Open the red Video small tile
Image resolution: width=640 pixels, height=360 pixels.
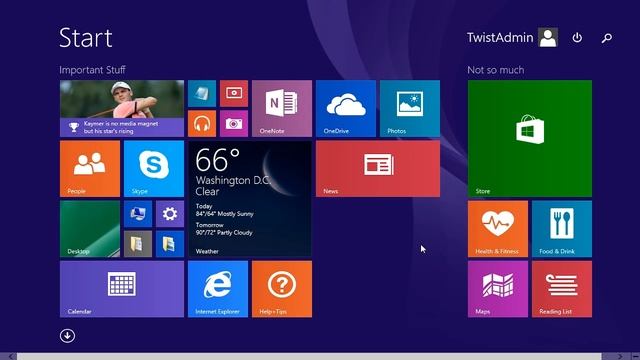234,93
